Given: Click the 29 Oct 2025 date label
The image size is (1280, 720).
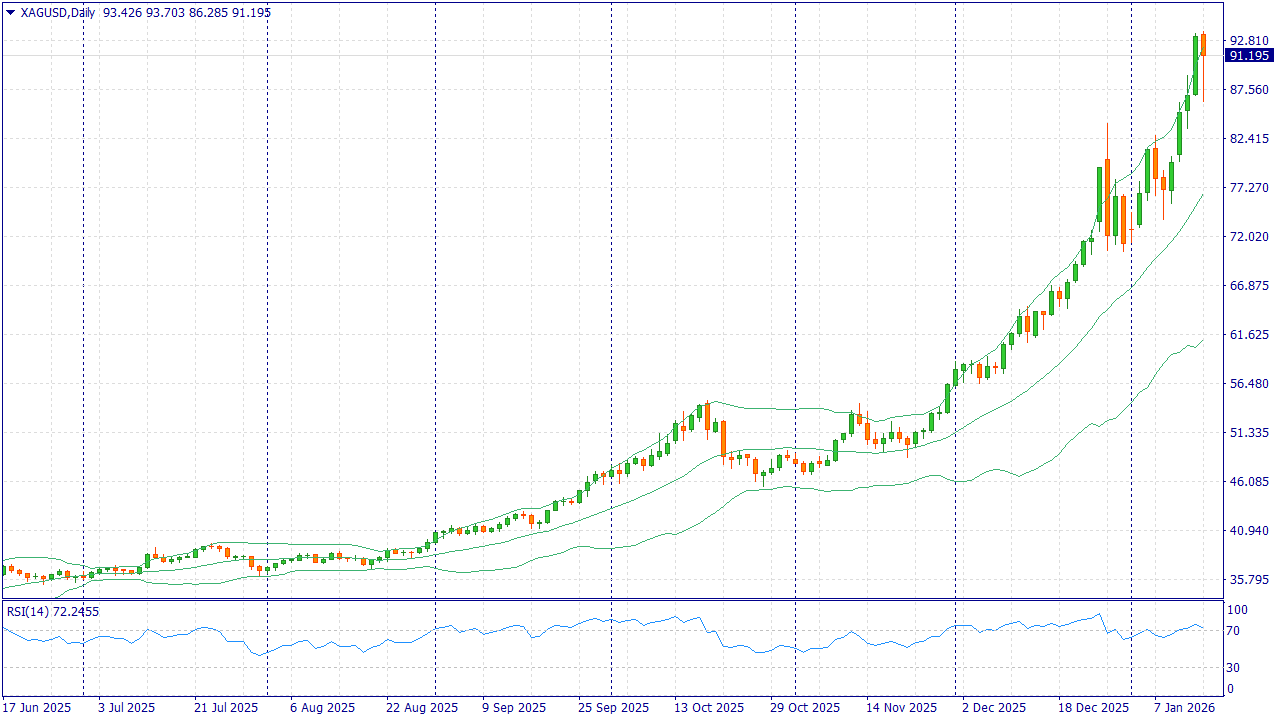Looking at the screenshot, I should click(805, 707).
